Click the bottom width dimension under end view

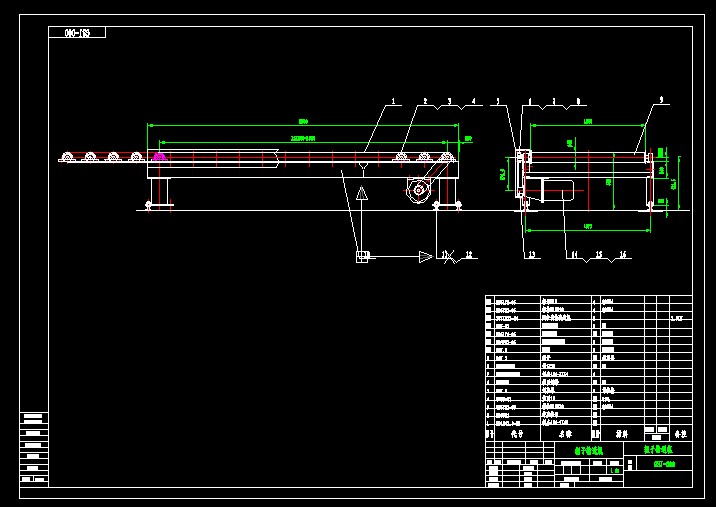[x=588, y=229]
